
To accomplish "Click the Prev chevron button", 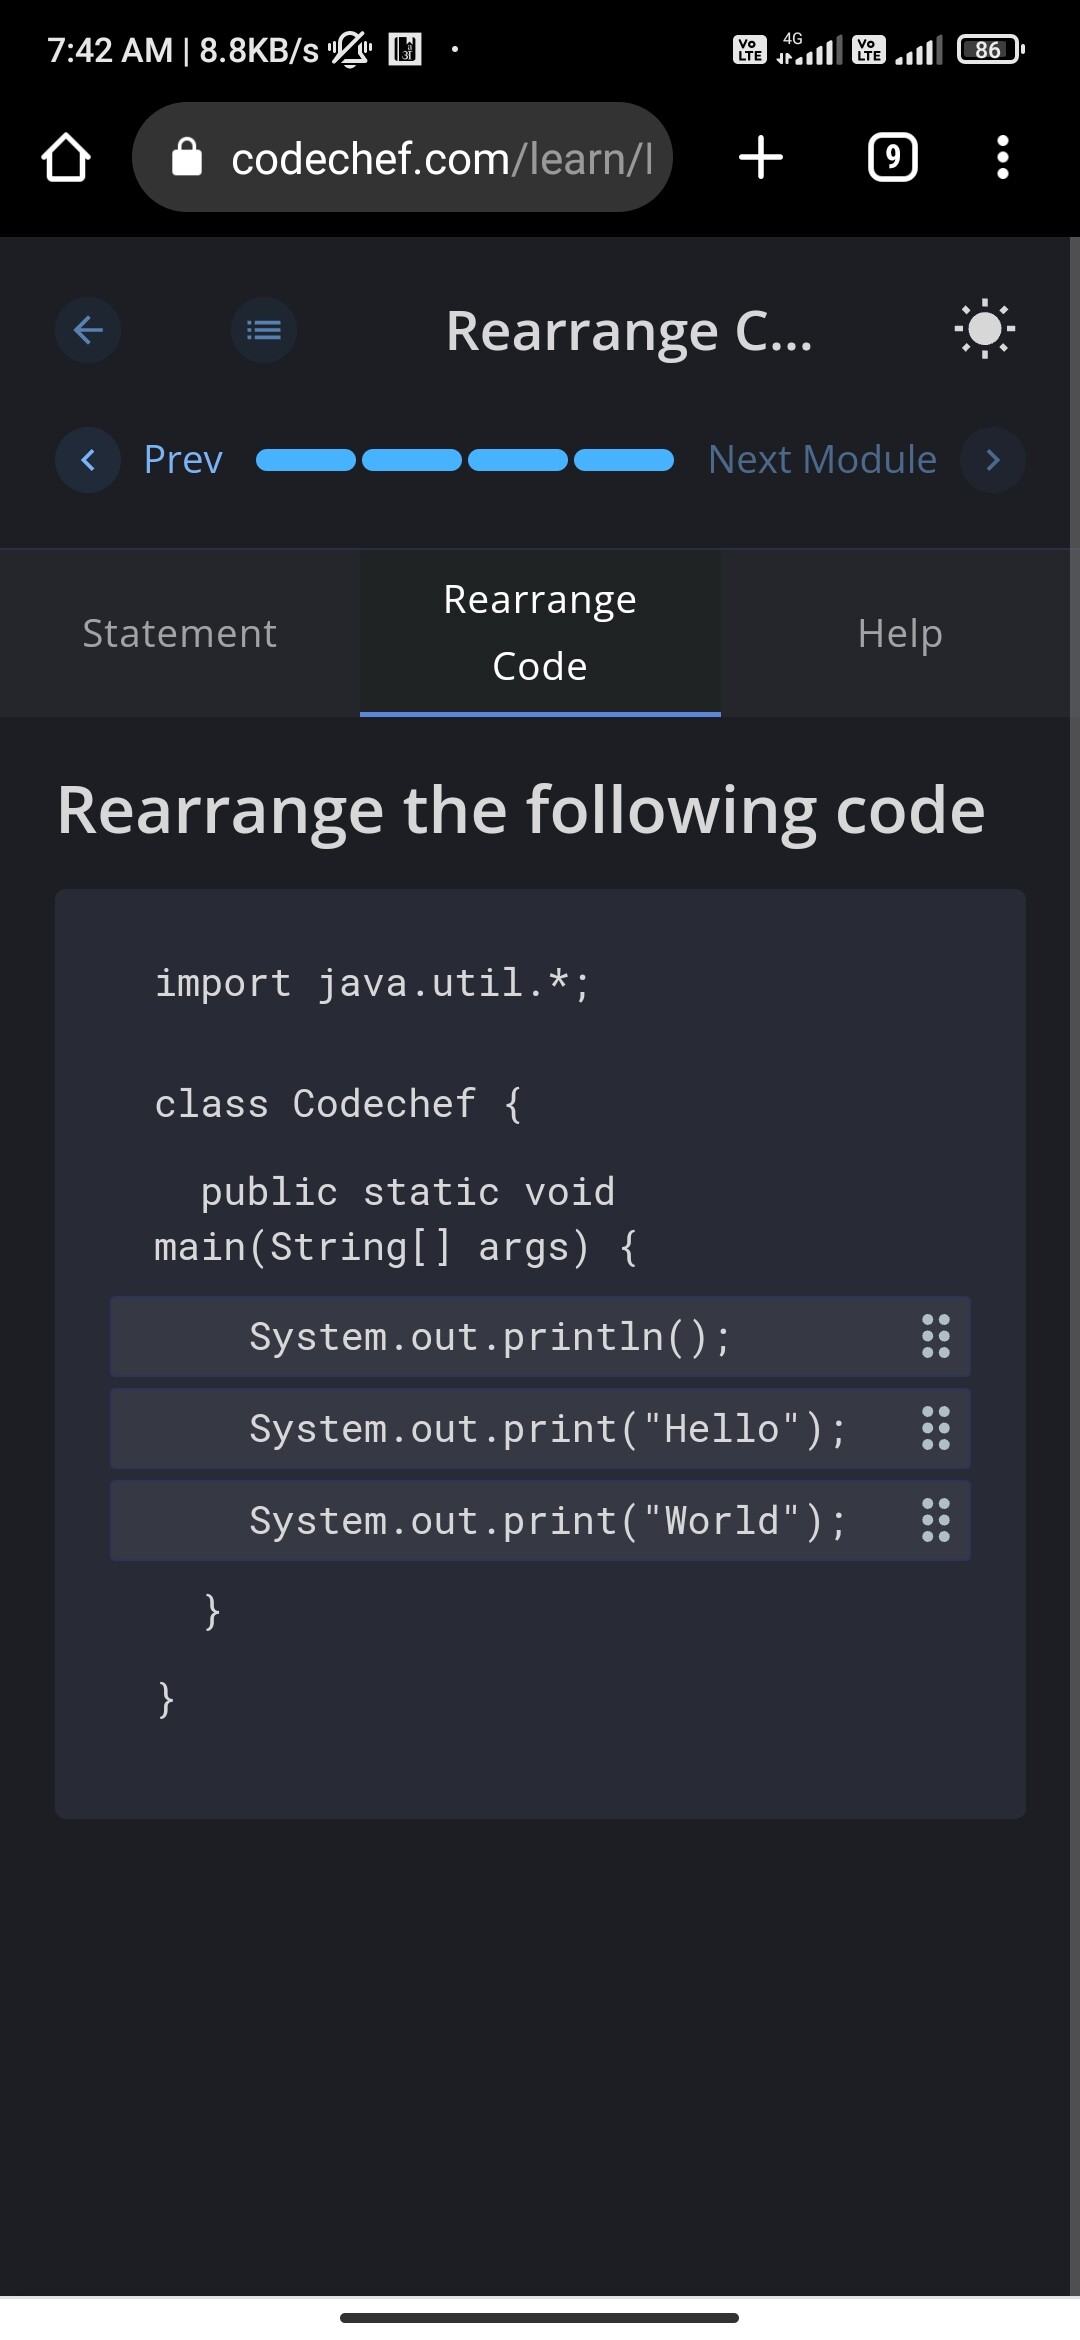I will click(88, 460).
